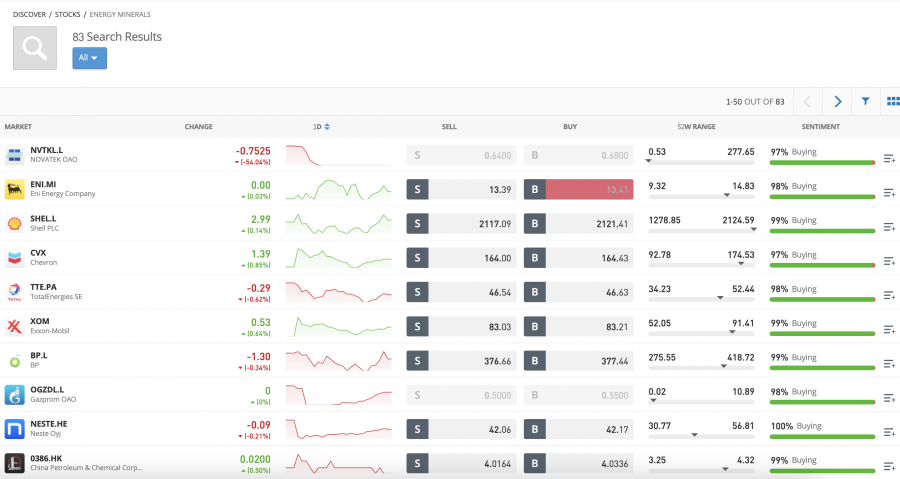The height and width of the screenshot is (479, 900).
Task: Go to next results page arrow
Action: [837, 101]
